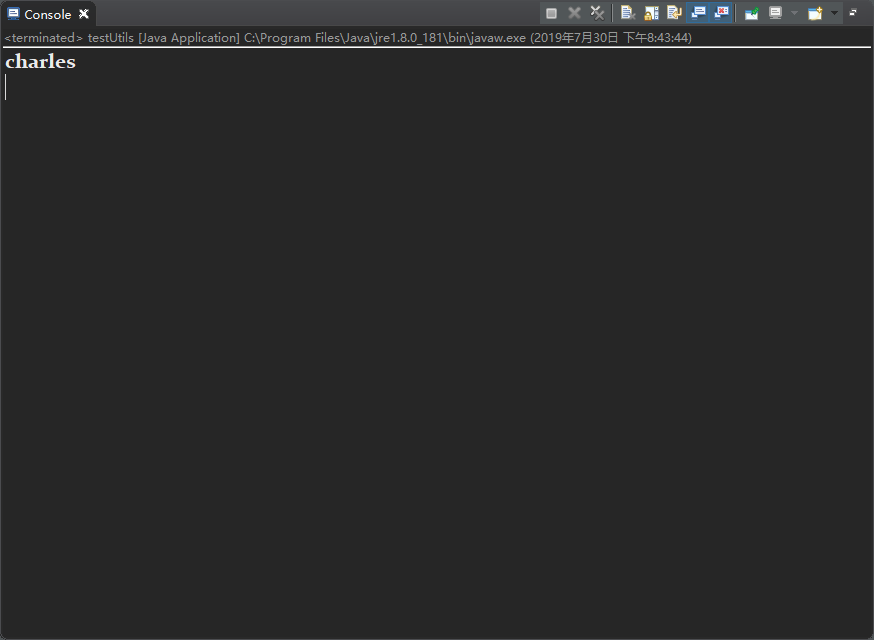The height and width of the screenshot is (640, 874).
Task: Click the Console tab icon
Action: (13, 14)
